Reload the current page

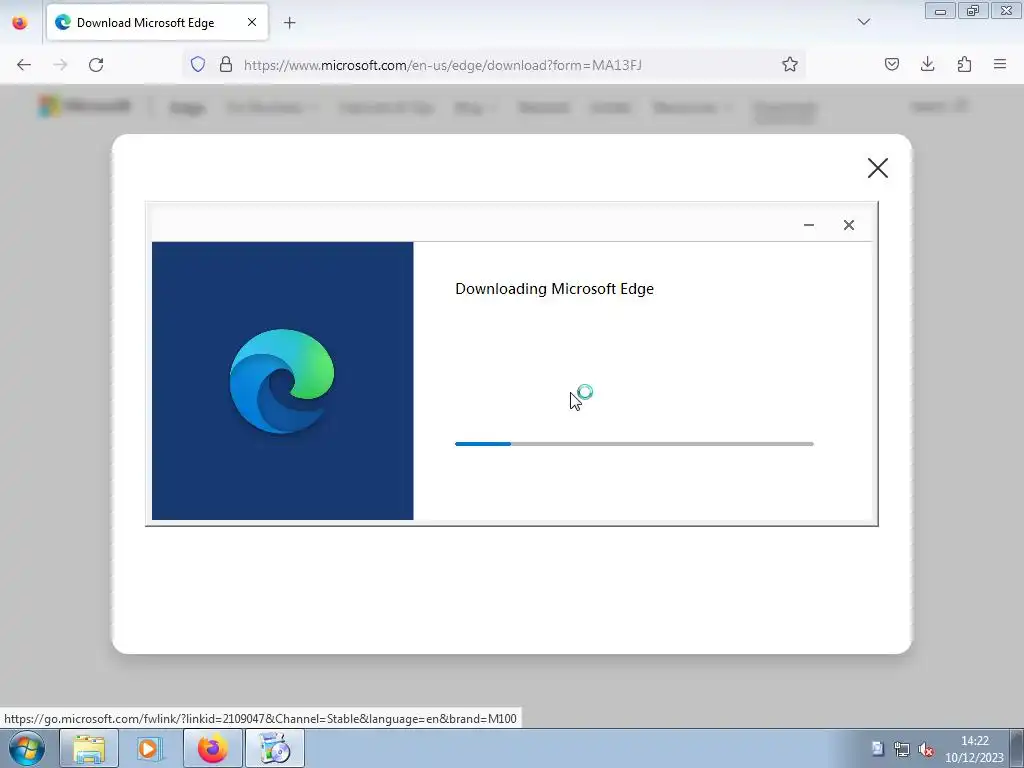click(x=96, y=65)
